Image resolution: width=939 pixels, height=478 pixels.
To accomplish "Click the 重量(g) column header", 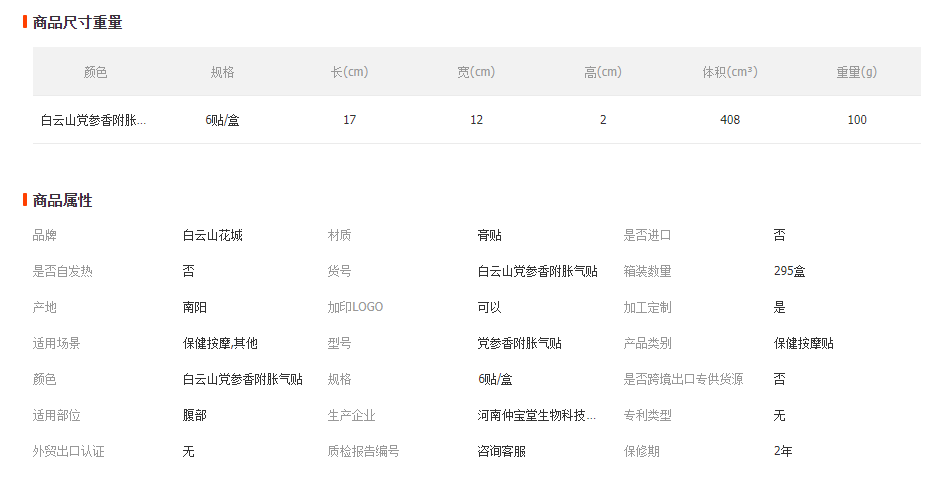I will [x=856, y=72].
